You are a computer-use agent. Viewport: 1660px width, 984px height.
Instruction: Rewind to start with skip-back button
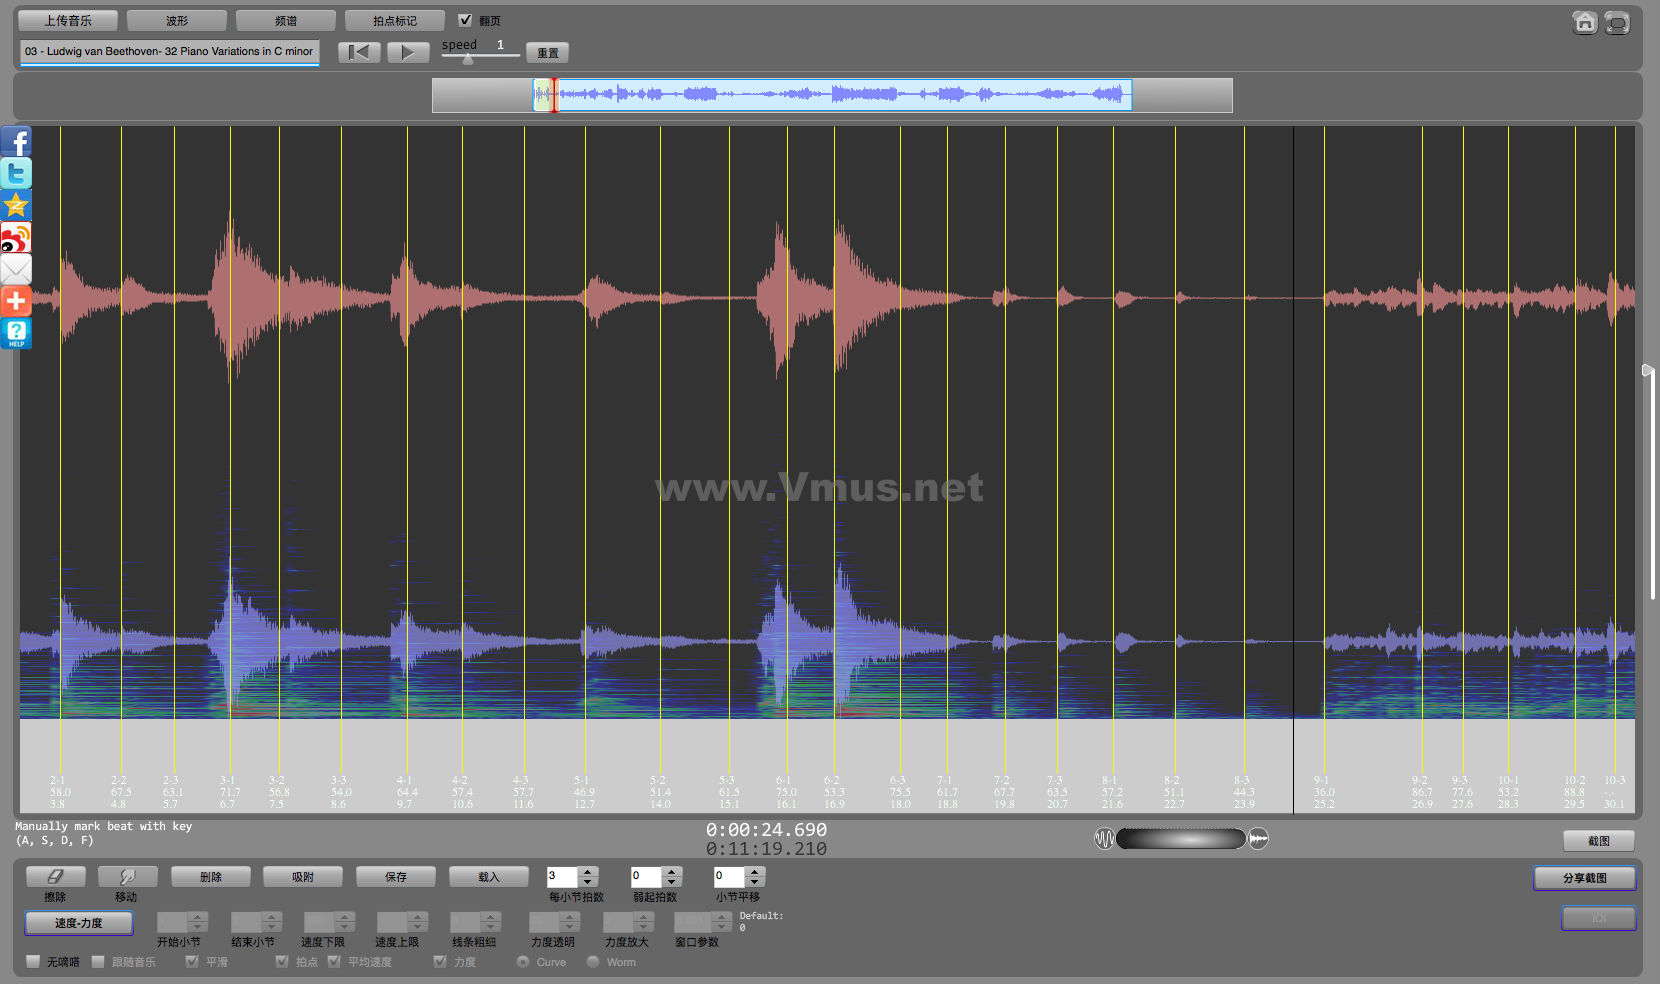coord(359,52)
